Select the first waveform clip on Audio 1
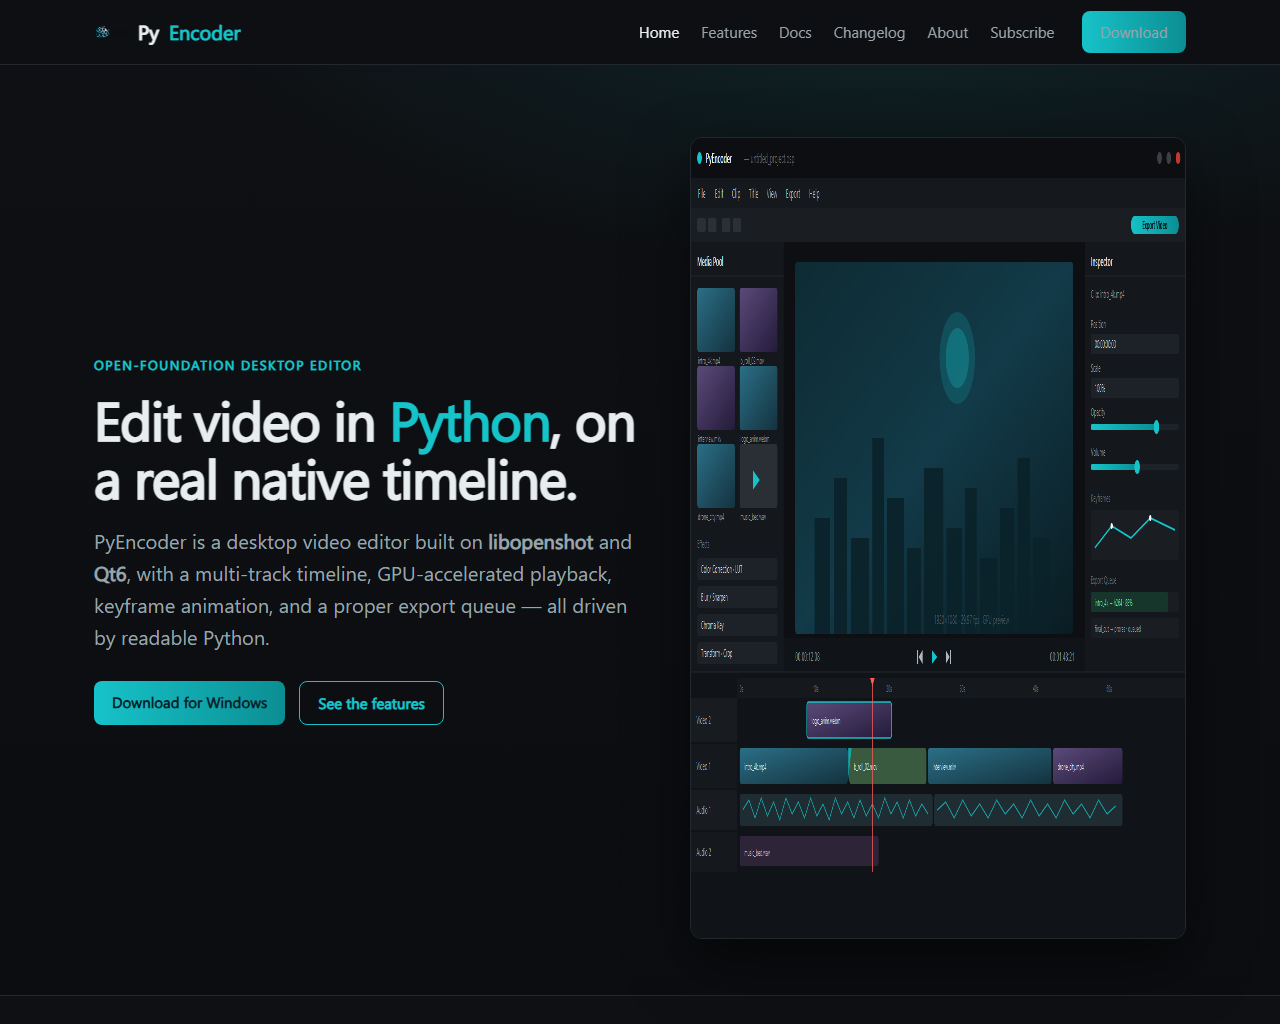This screenshot has height=1024, width=1280. coord(836,810)
